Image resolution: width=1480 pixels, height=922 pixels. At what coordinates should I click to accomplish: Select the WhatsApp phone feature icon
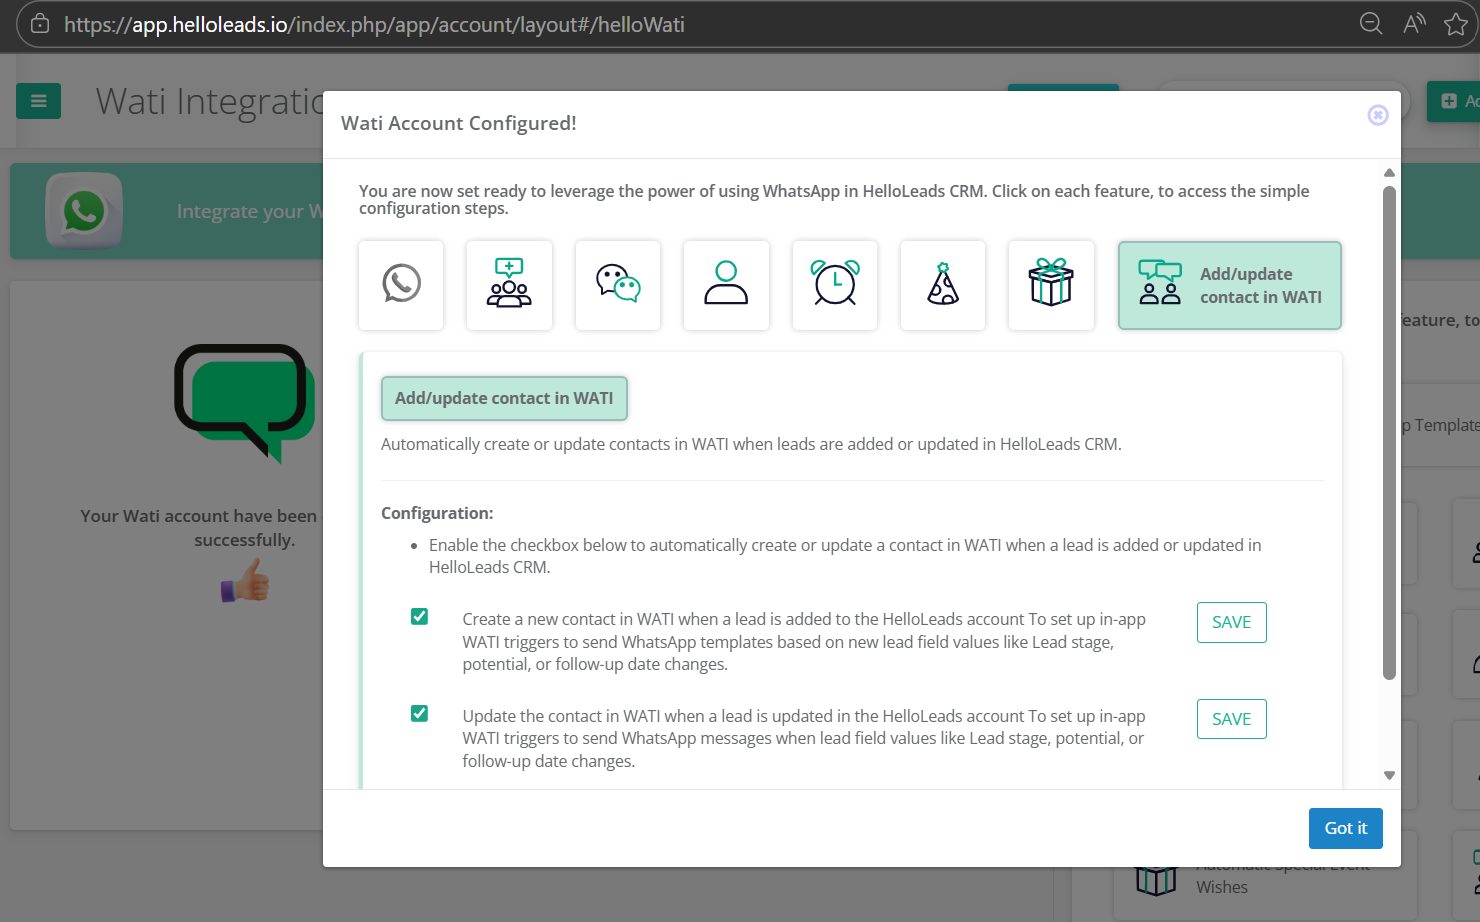pos(401,285)
